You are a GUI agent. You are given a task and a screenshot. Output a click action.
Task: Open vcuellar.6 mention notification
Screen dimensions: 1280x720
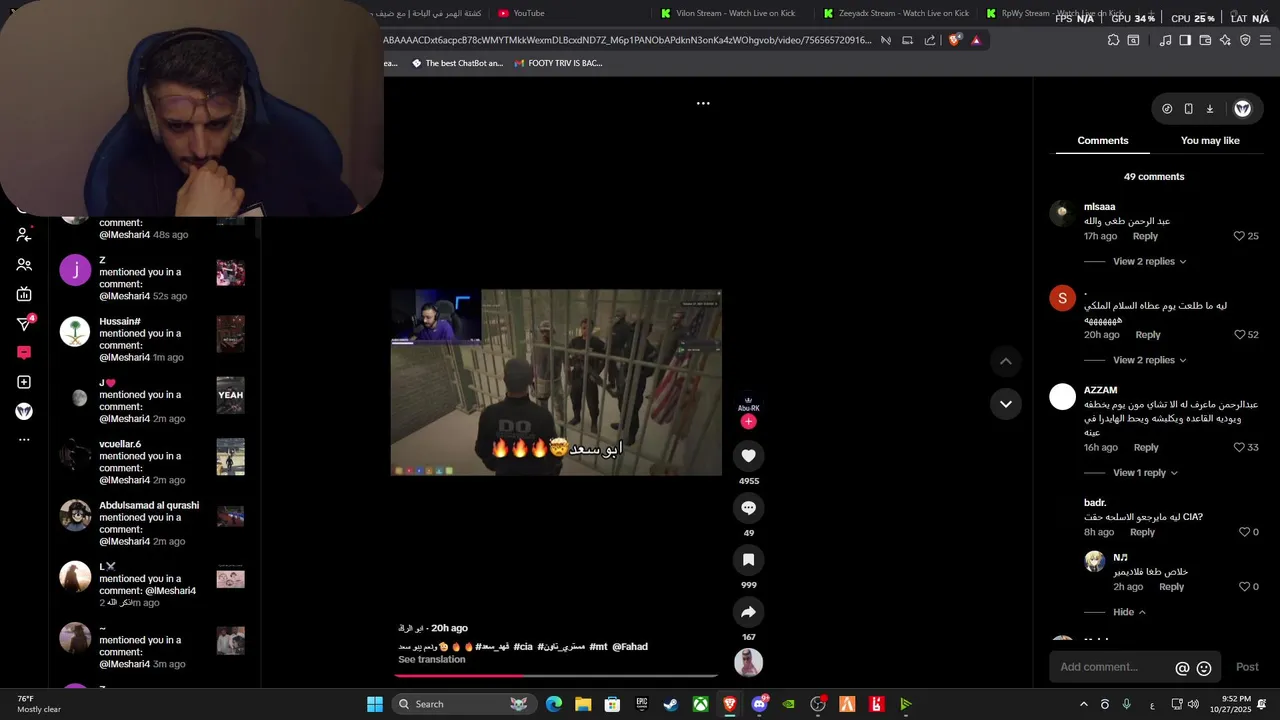tap(152, 462)
